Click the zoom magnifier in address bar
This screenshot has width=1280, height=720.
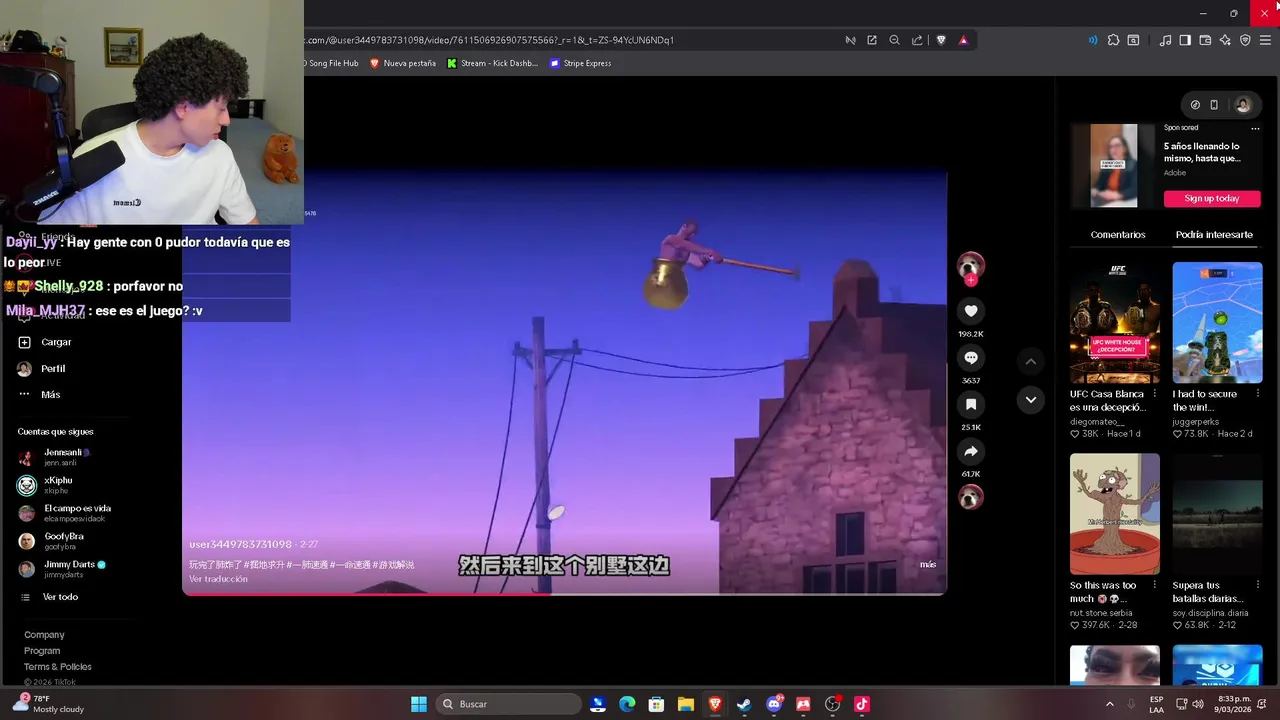[895, 40]
